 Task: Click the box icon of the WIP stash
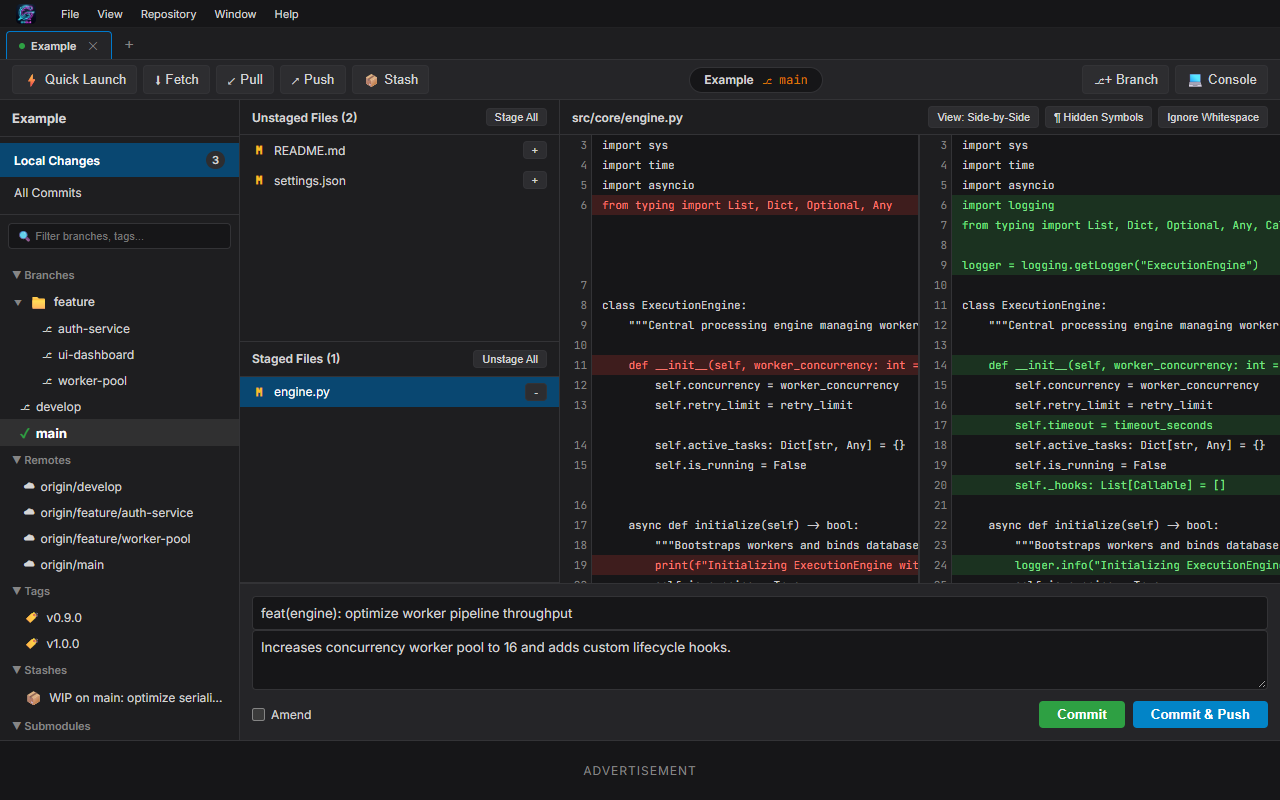pyautogui.click(x=33, y=698)
